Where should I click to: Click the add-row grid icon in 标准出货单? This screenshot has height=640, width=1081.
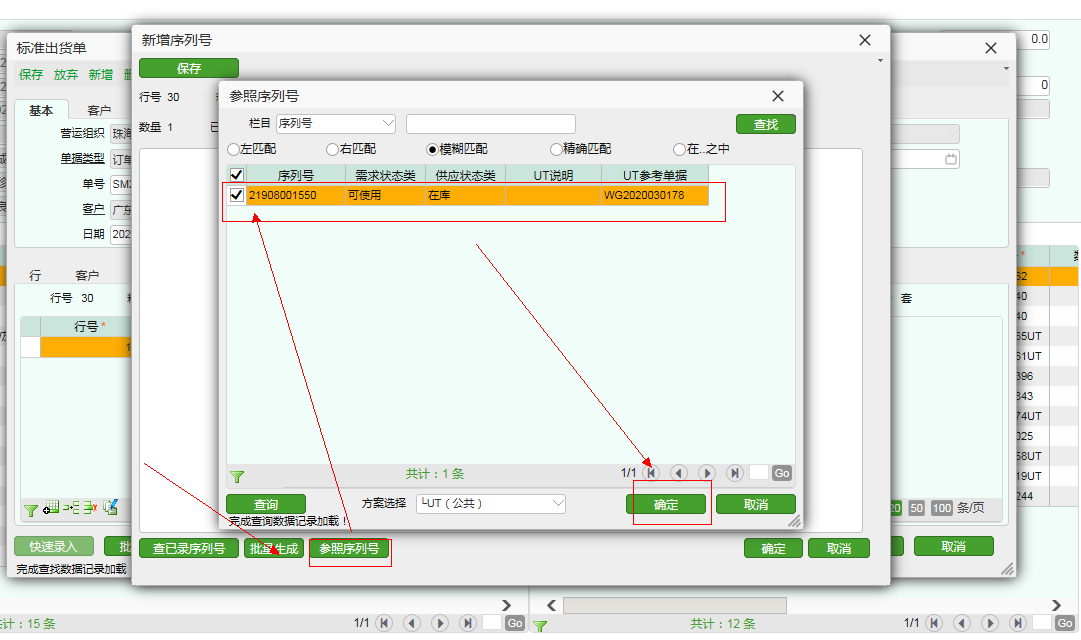point(51,508)
